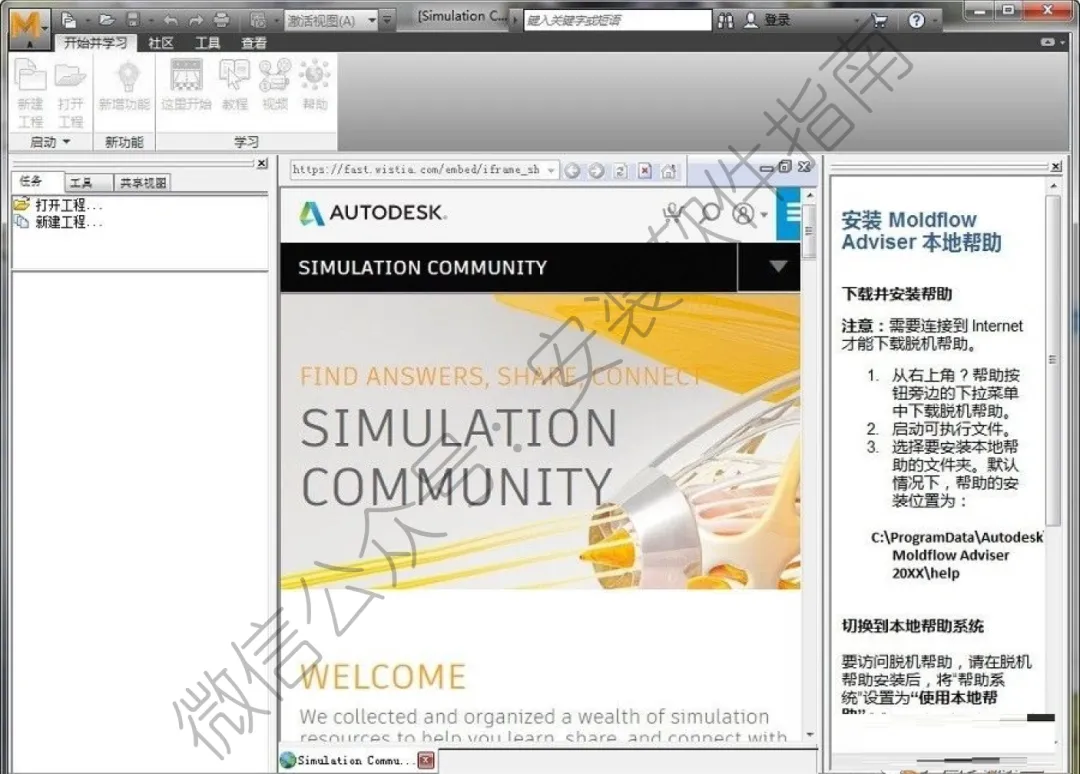Viewport: 1080px width, 774px height.
Task: Click the save quick-access icon
Action: click(133, 20)
